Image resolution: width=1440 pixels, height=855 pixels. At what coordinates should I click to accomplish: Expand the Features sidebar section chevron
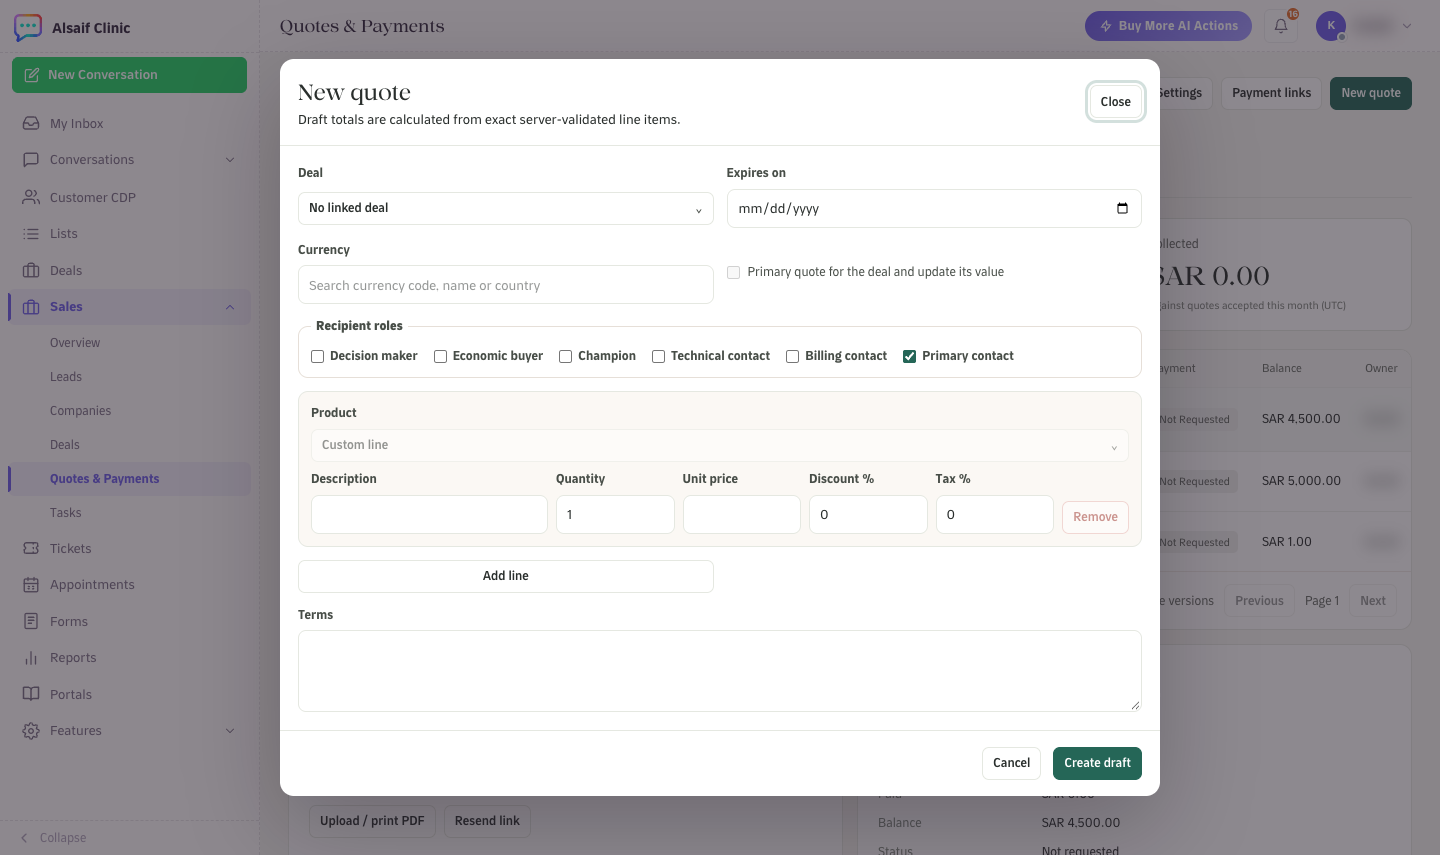[x=230, y=731]
